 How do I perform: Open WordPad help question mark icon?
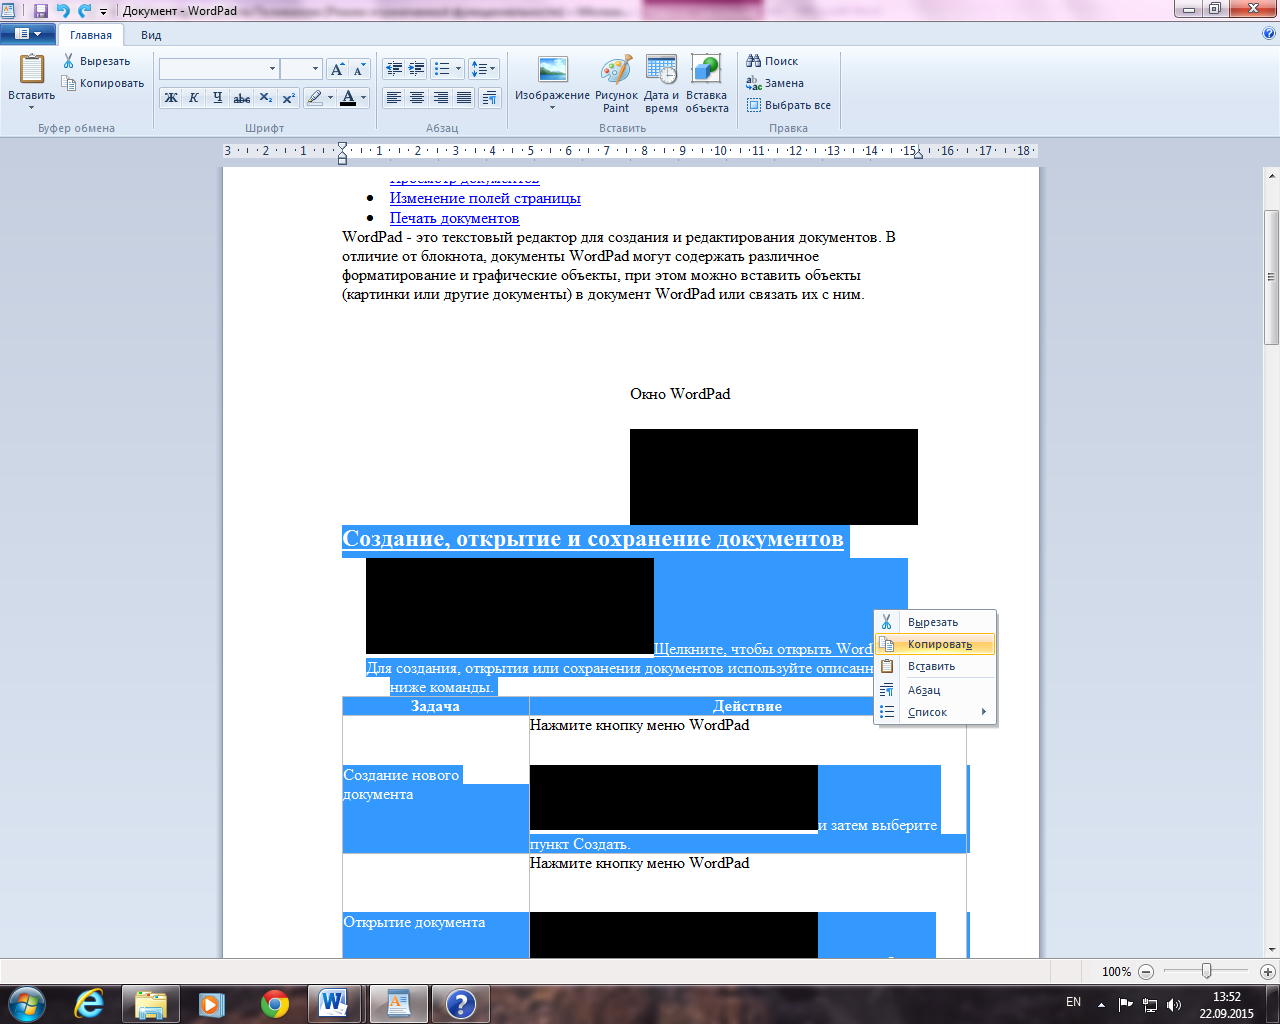pyautogui.click(x=1269, y=34)
